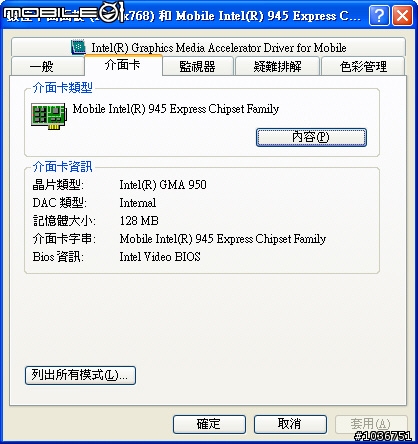This screenshot has height=444, width=418.
Task: Click 列出所有模式(L)... button
Action: click(x=80, y=375)
